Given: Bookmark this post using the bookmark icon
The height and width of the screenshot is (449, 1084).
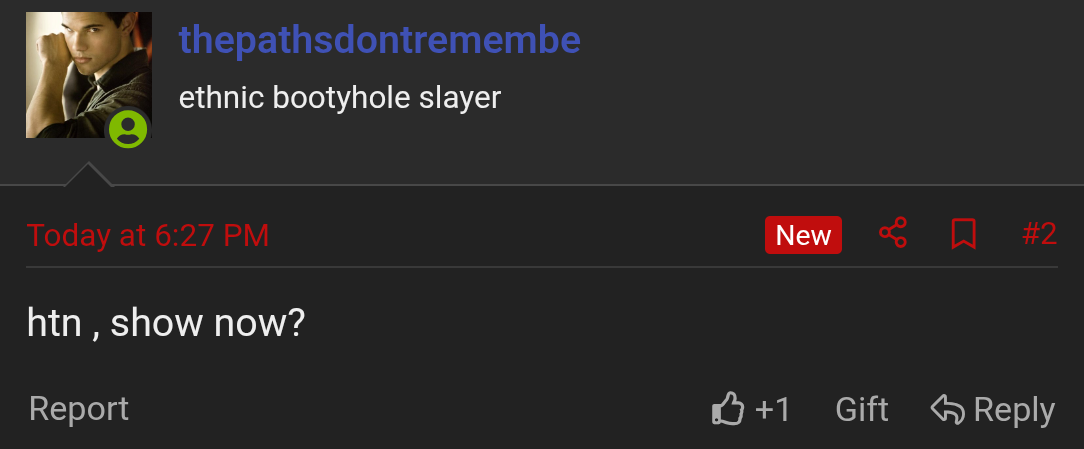Looking at the screenshot, I should point(963,234).
